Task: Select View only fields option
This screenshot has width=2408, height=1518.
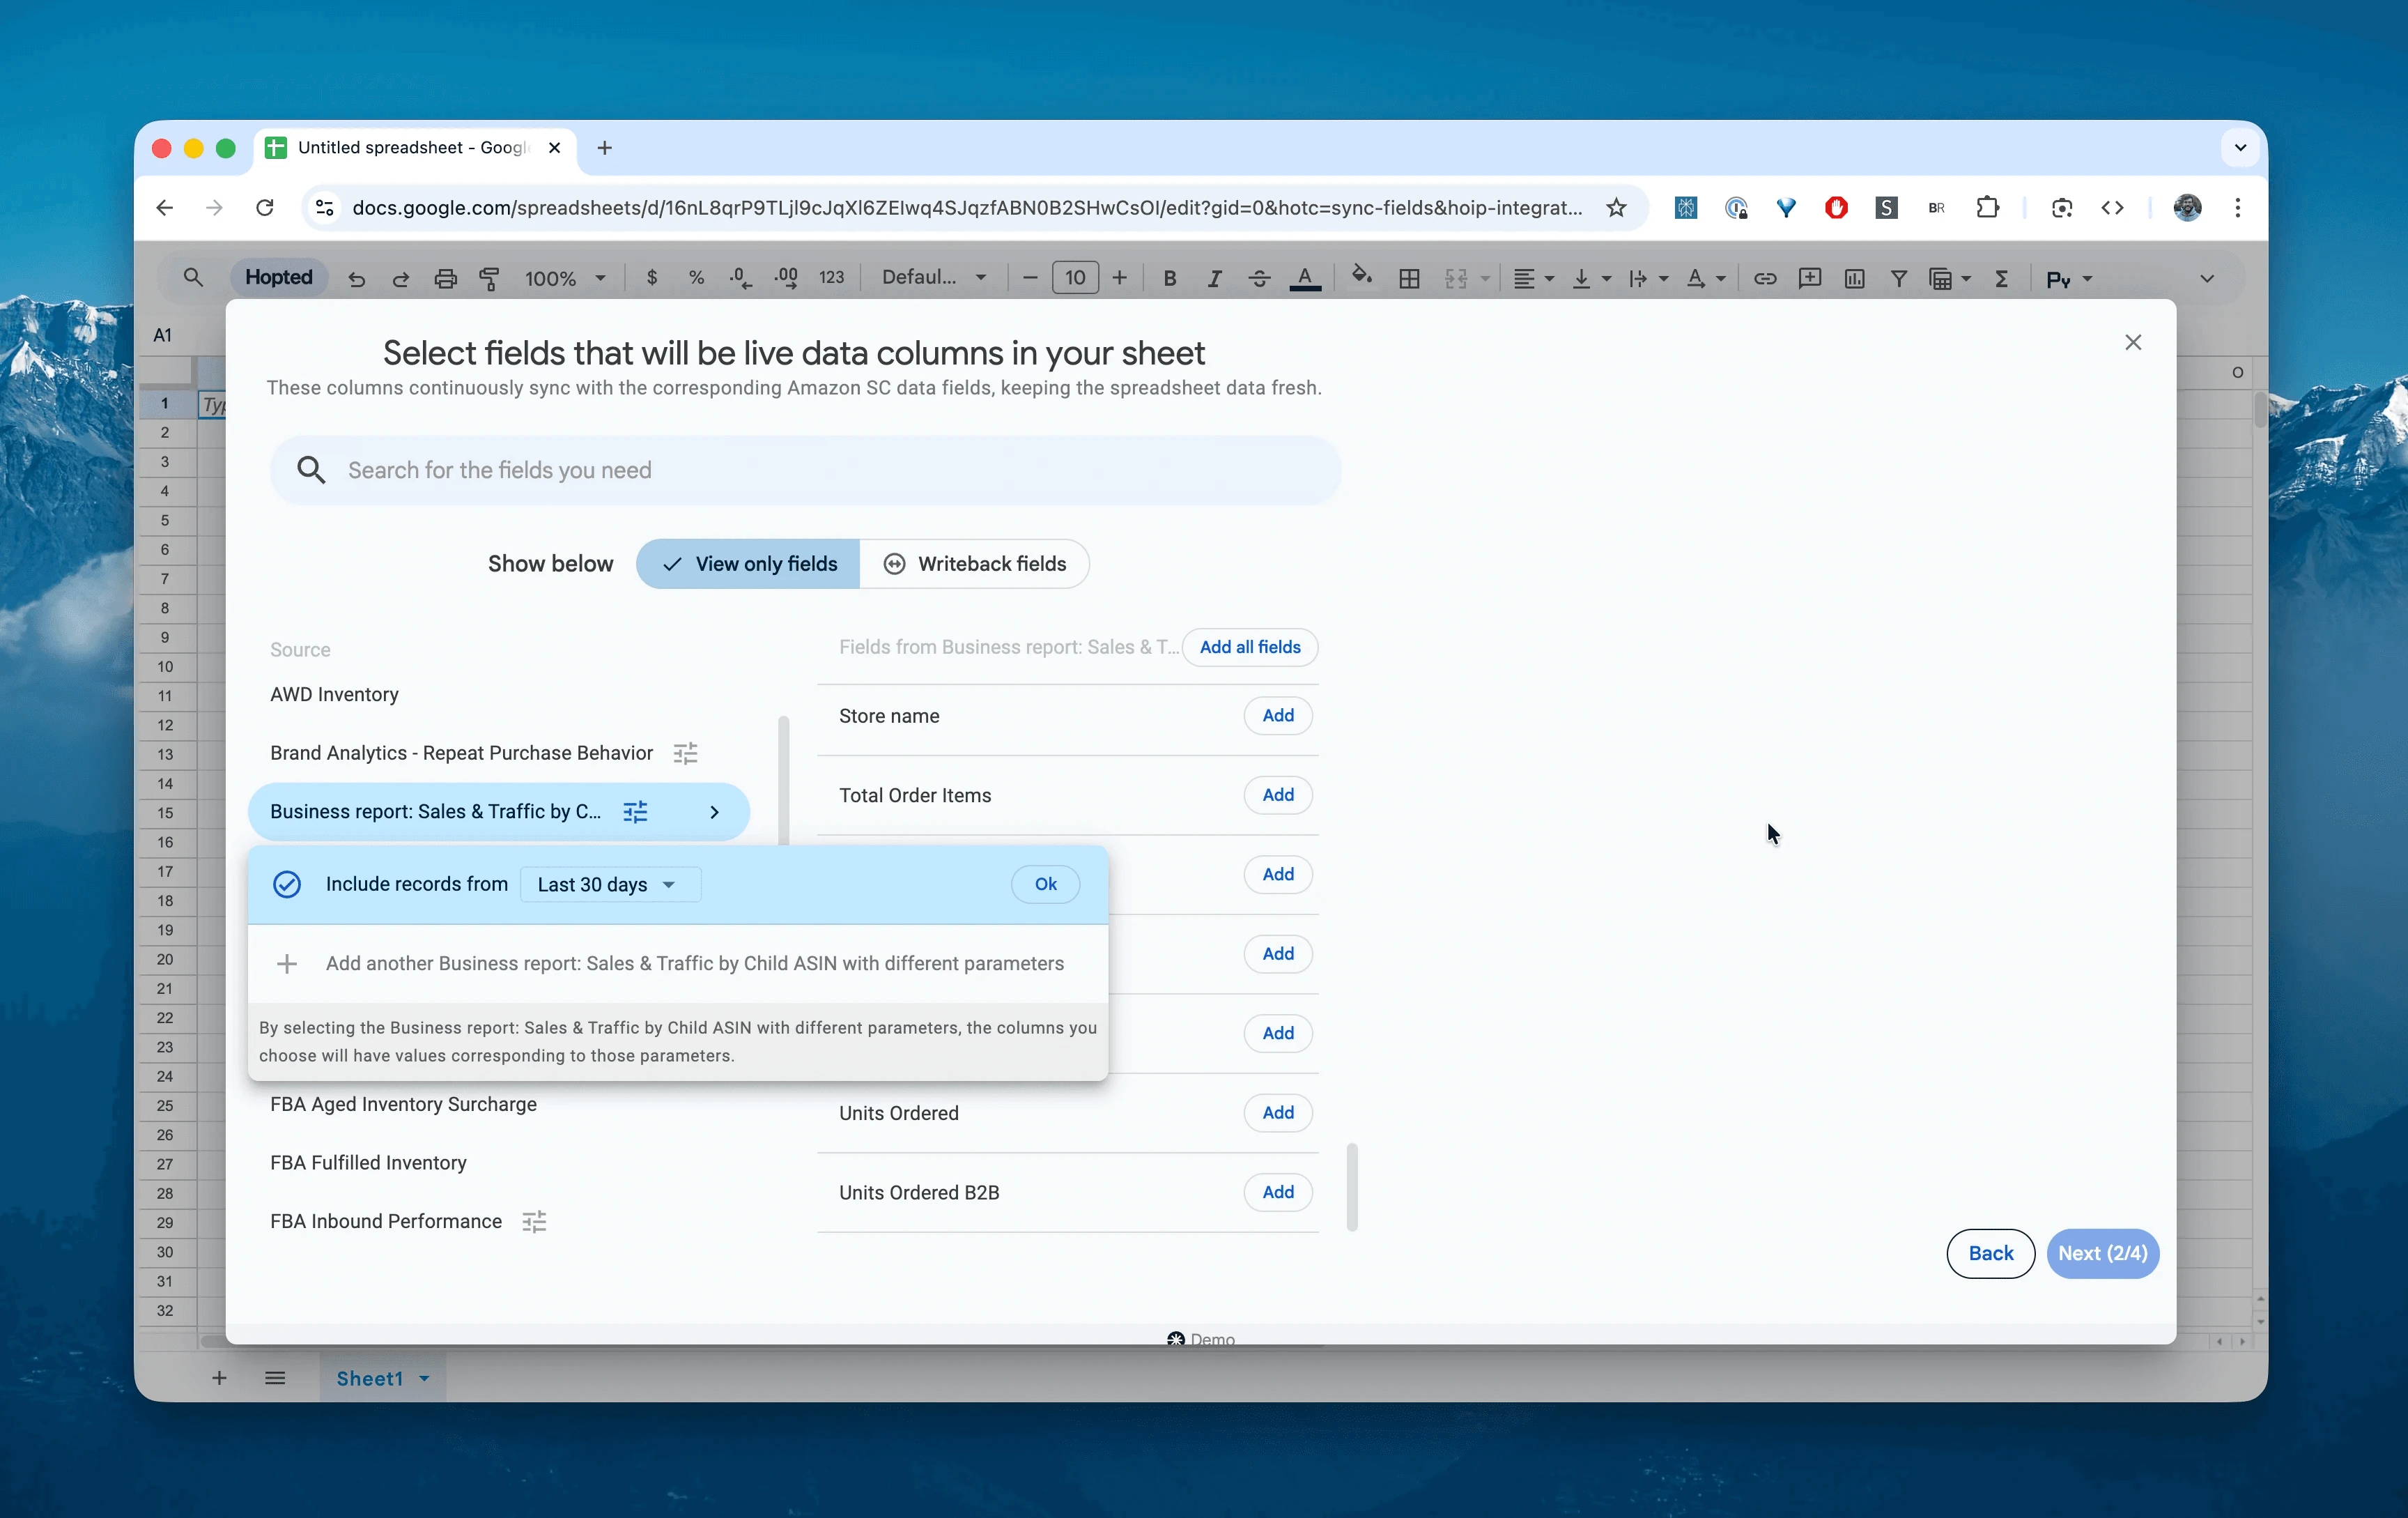Action: [x=748, y=564]
